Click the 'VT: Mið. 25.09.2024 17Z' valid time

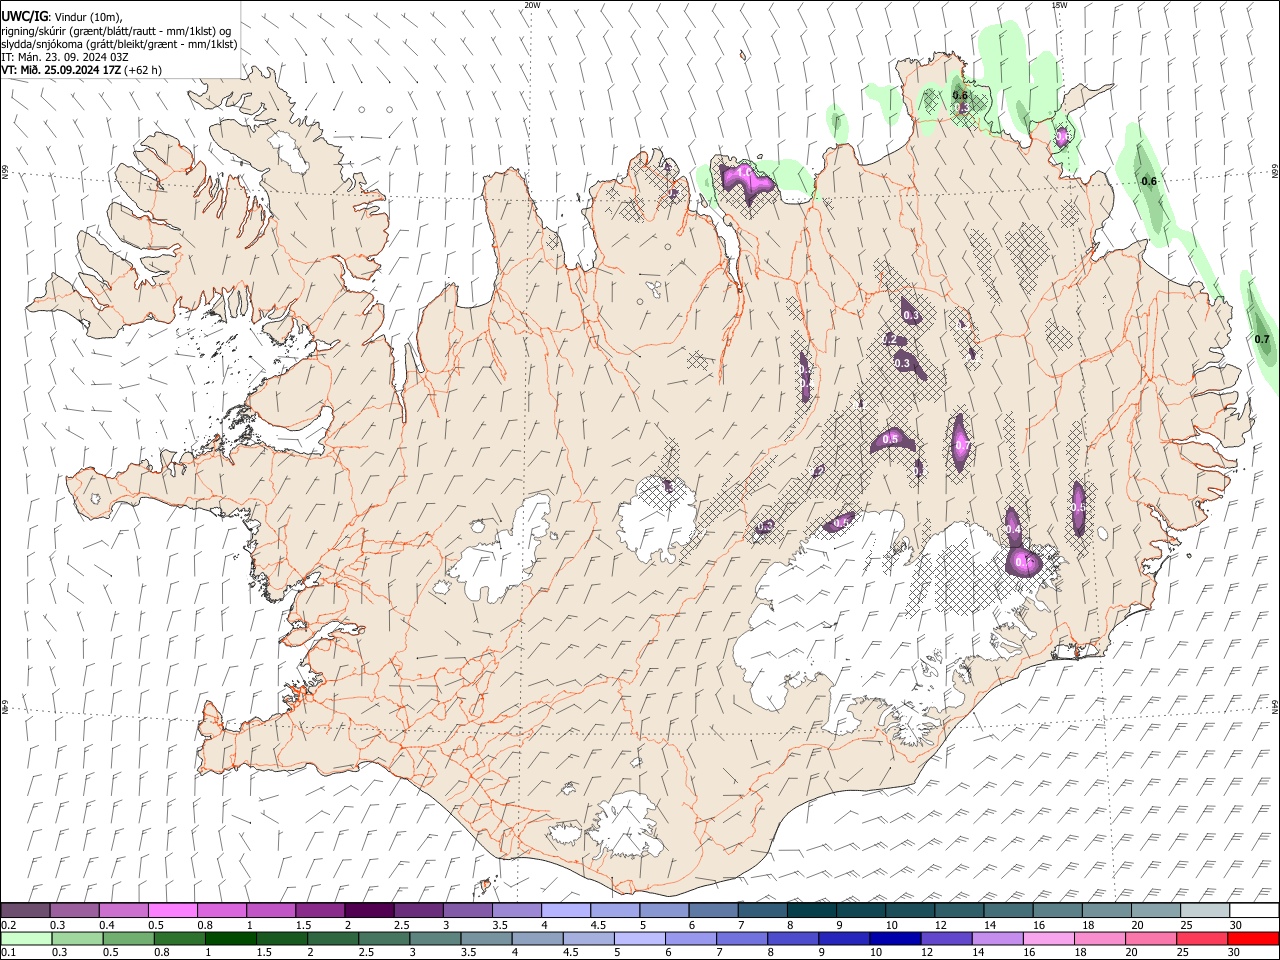(62, 70)
